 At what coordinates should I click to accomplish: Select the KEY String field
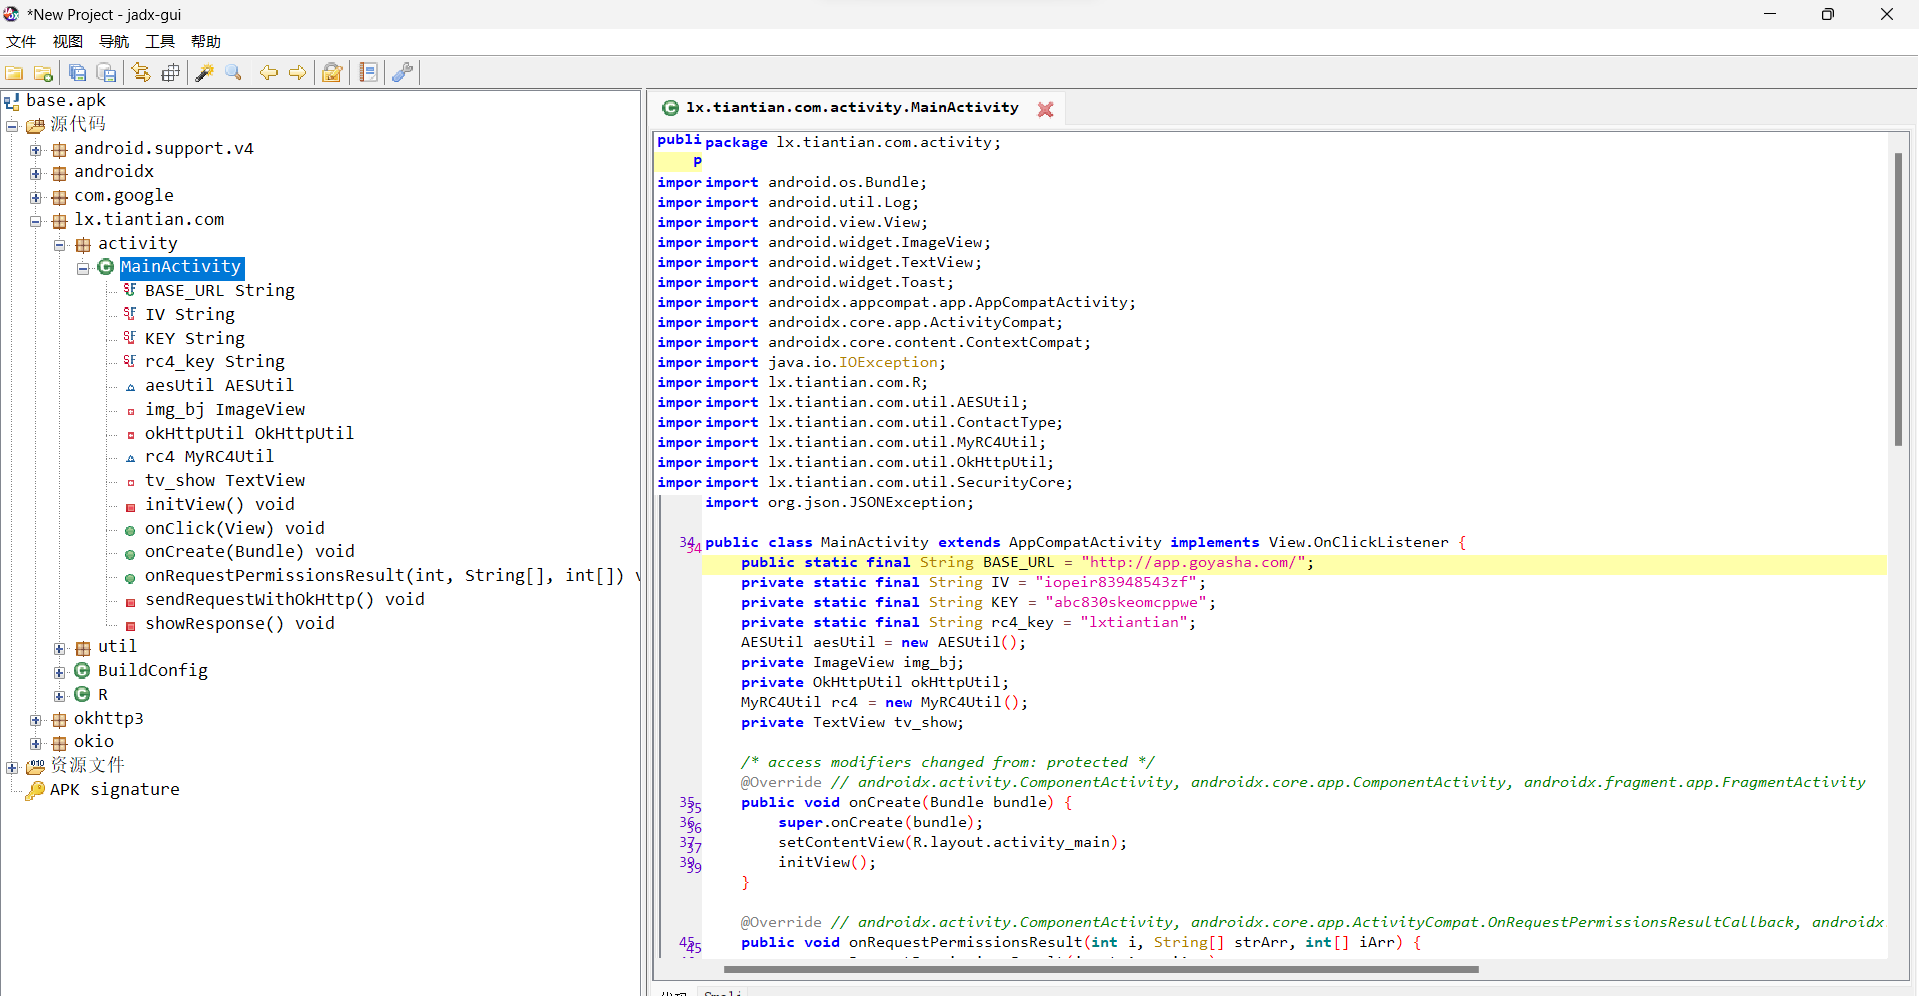click(195, 339)
